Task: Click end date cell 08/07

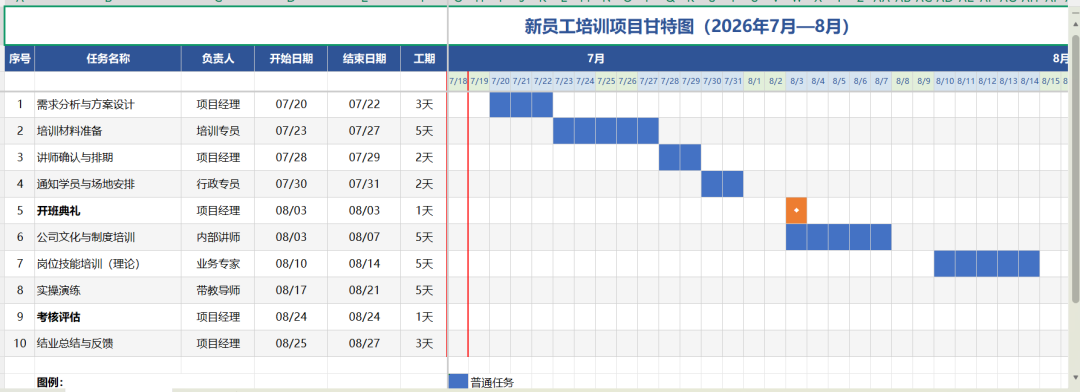Action: [x=364, y=237]
